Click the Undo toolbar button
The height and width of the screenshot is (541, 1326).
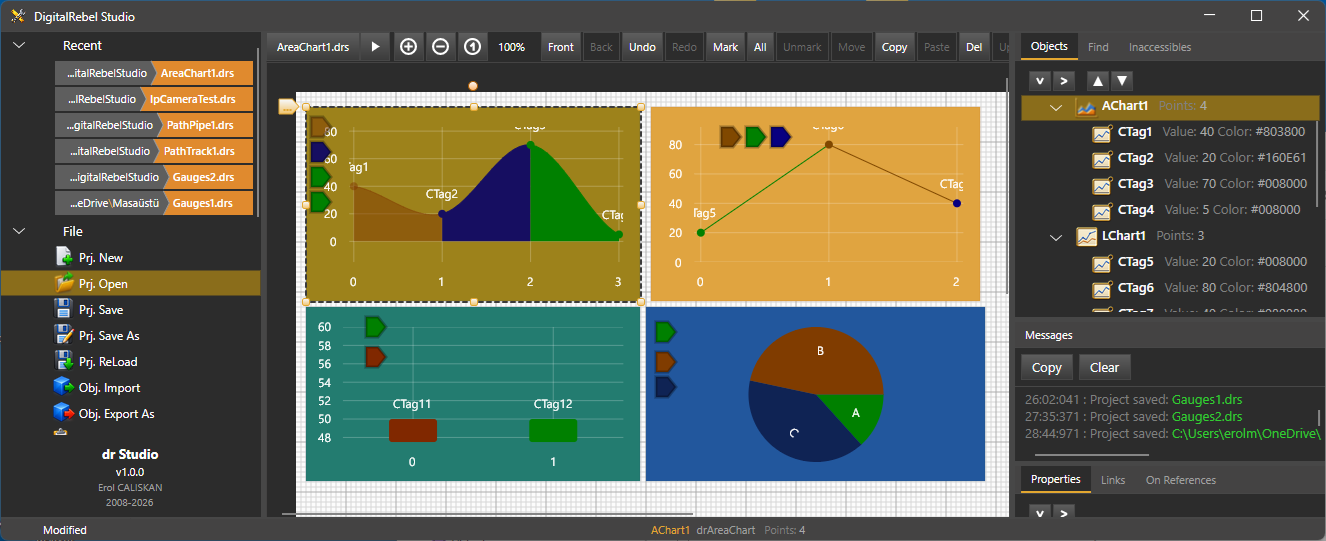click(x=642, y=47)
